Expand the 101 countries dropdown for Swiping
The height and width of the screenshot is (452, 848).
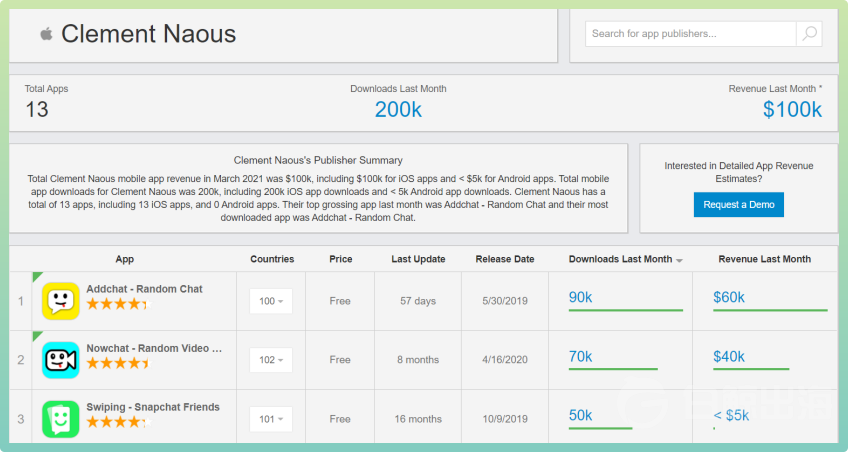tap(271, 419)
